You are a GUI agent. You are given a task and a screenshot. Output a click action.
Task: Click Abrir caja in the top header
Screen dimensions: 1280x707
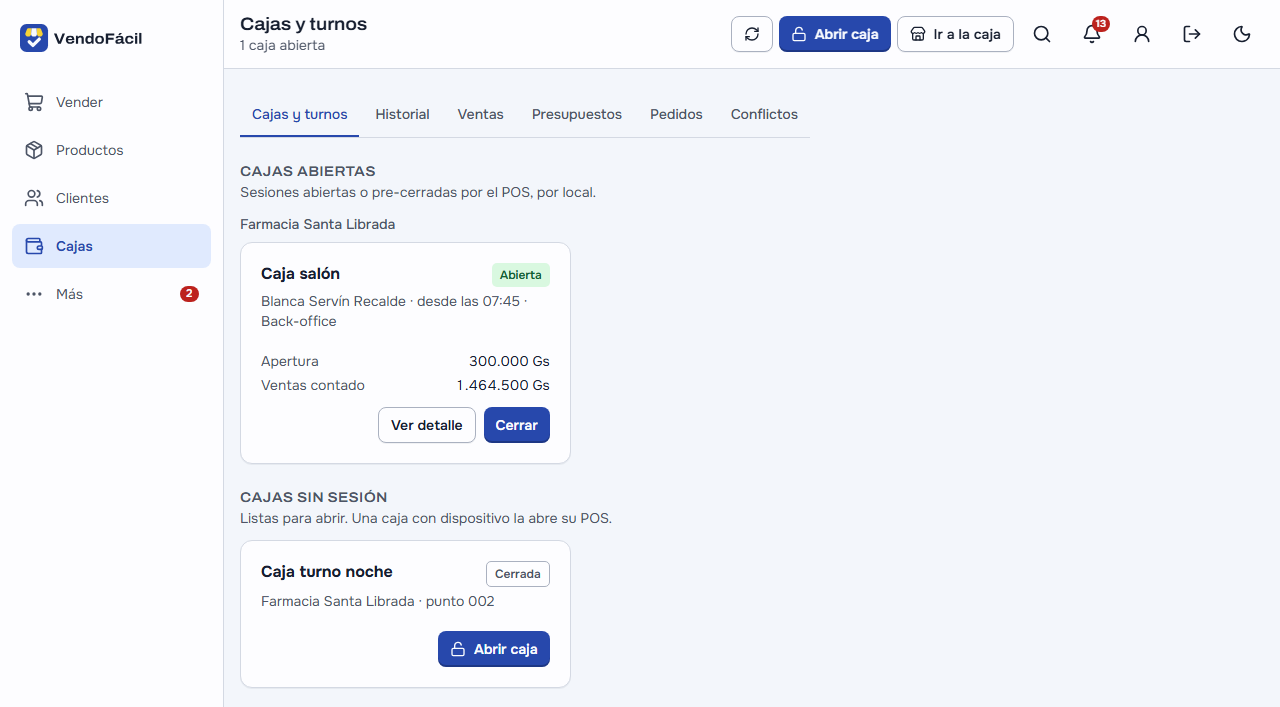[x=835, y=34]
